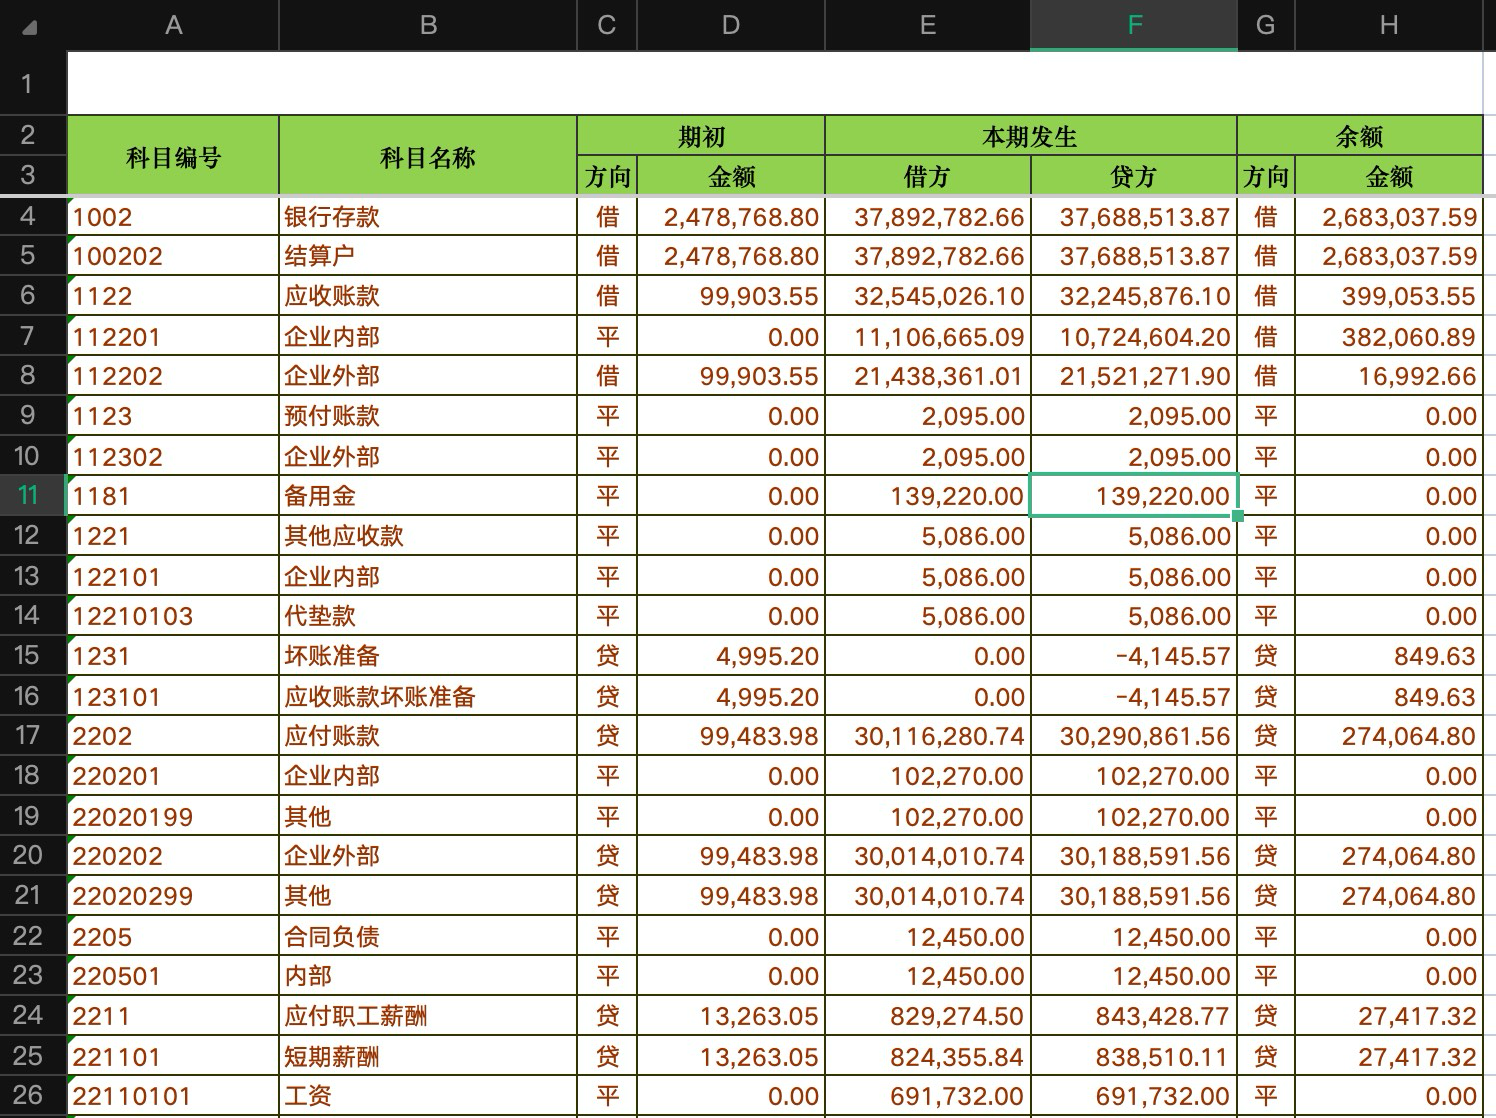1496x1118 pixels.
Task: Select the 本期发生 merged header
Action: click(x=1030, y=136)
